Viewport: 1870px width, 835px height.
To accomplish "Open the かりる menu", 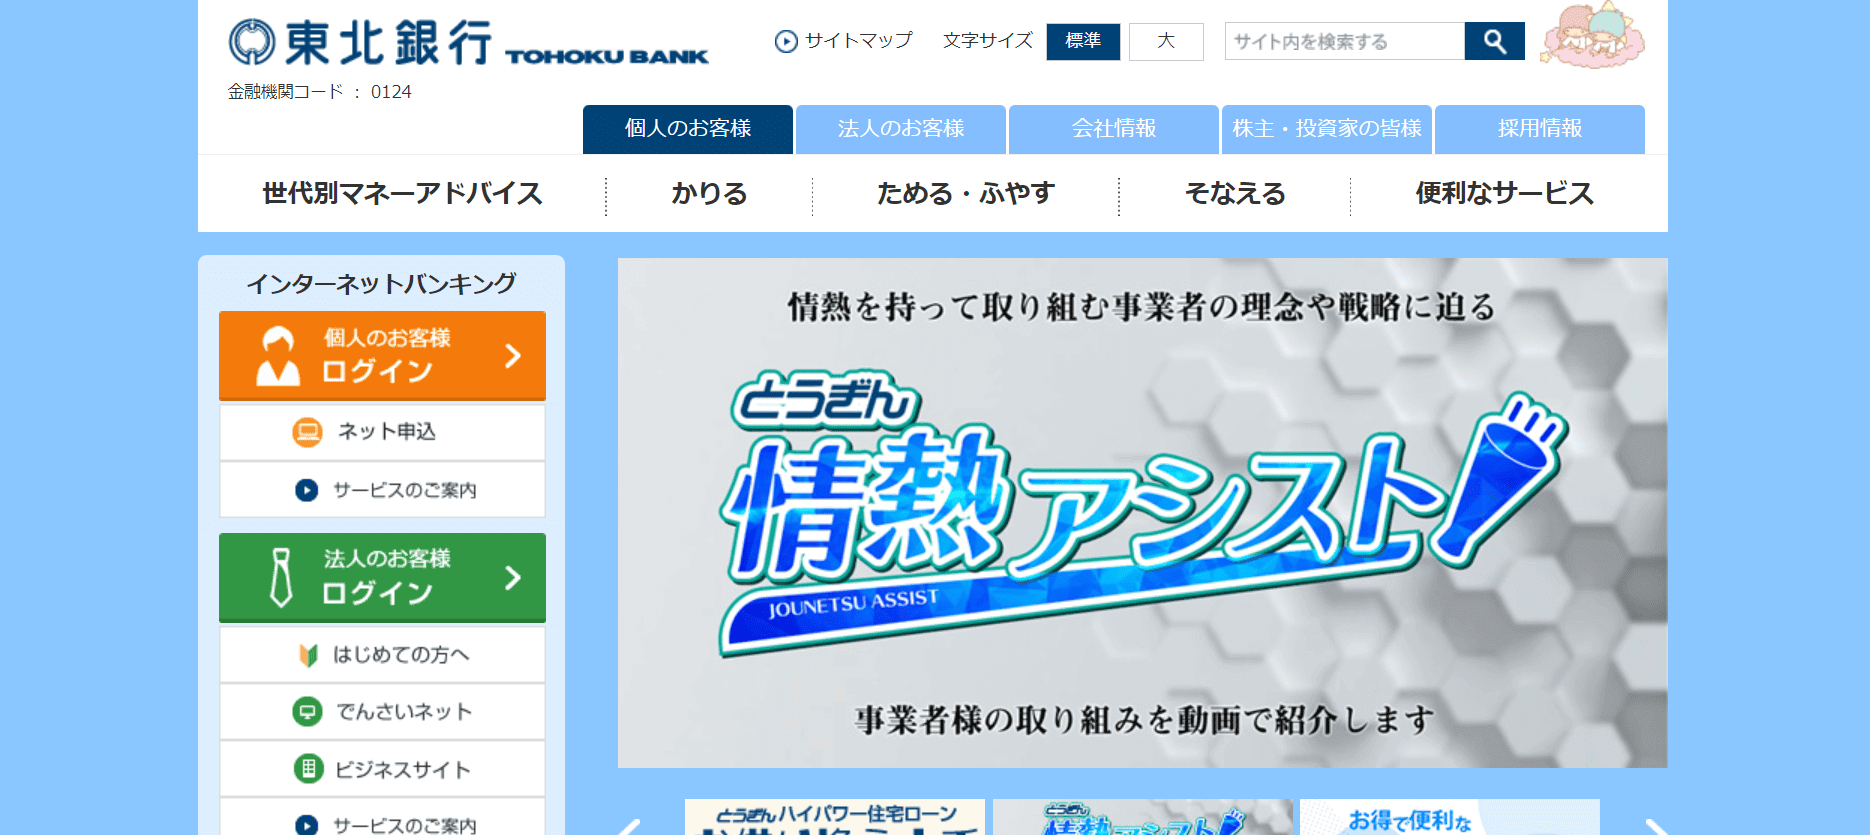I will tap(709, 194).
